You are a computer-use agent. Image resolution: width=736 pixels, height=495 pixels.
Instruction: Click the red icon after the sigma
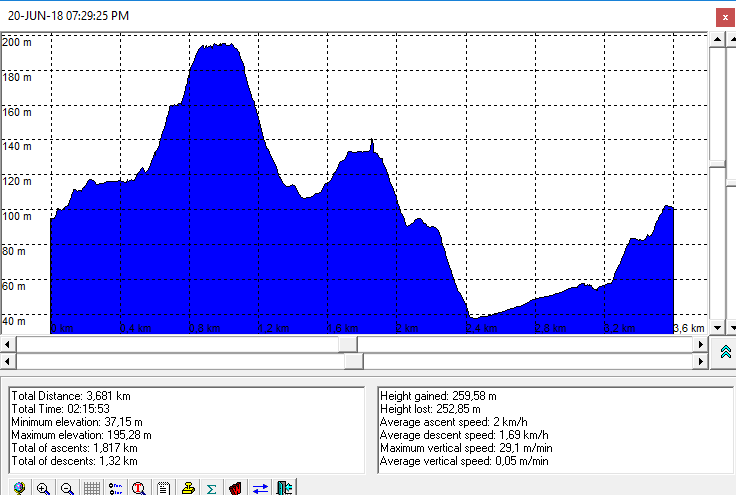236,488
